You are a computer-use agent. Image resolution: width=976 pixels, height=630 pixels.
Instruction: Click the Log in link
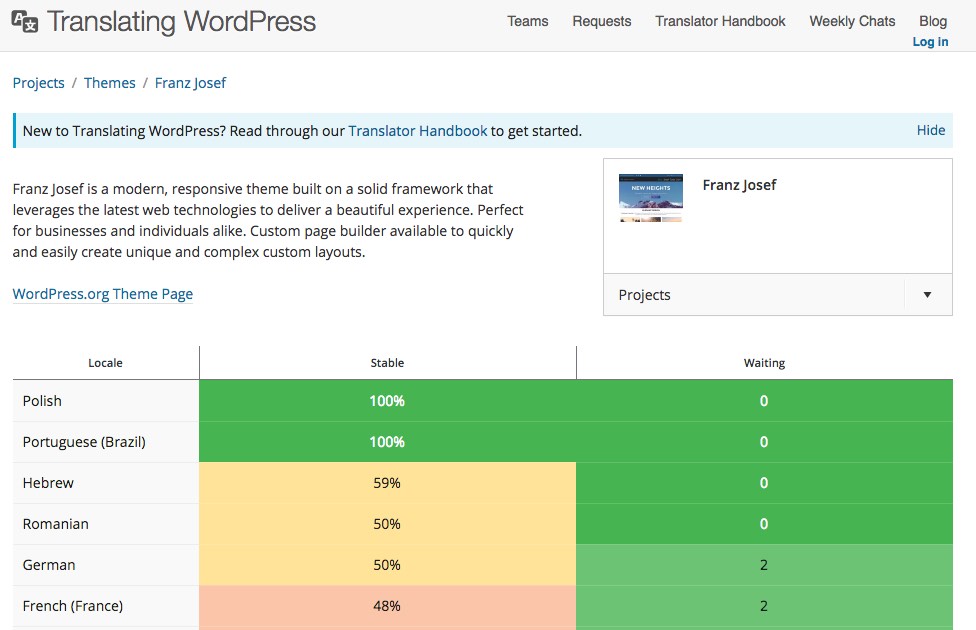click(x=931, y=42)
